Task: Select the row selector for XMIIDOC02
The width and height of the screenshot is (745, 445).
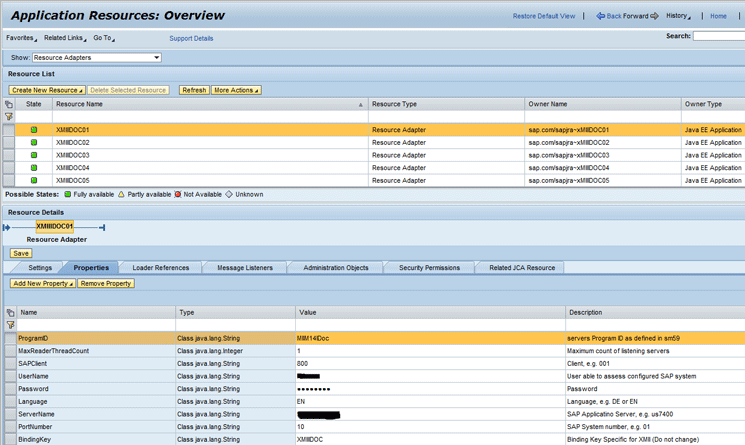Action: 9,143
